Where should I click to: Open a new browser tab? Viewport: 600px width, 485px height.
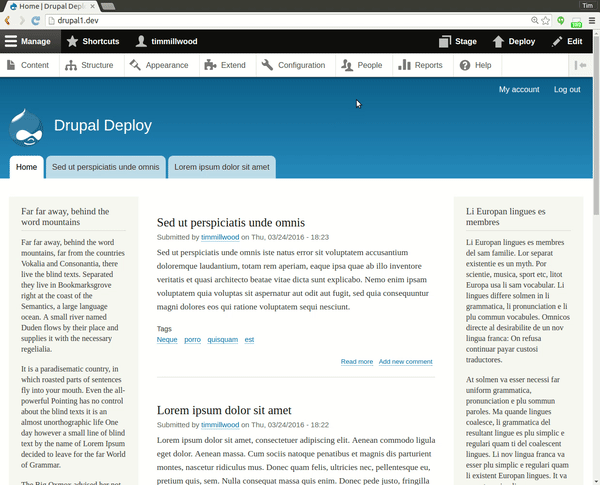(108, 7)
